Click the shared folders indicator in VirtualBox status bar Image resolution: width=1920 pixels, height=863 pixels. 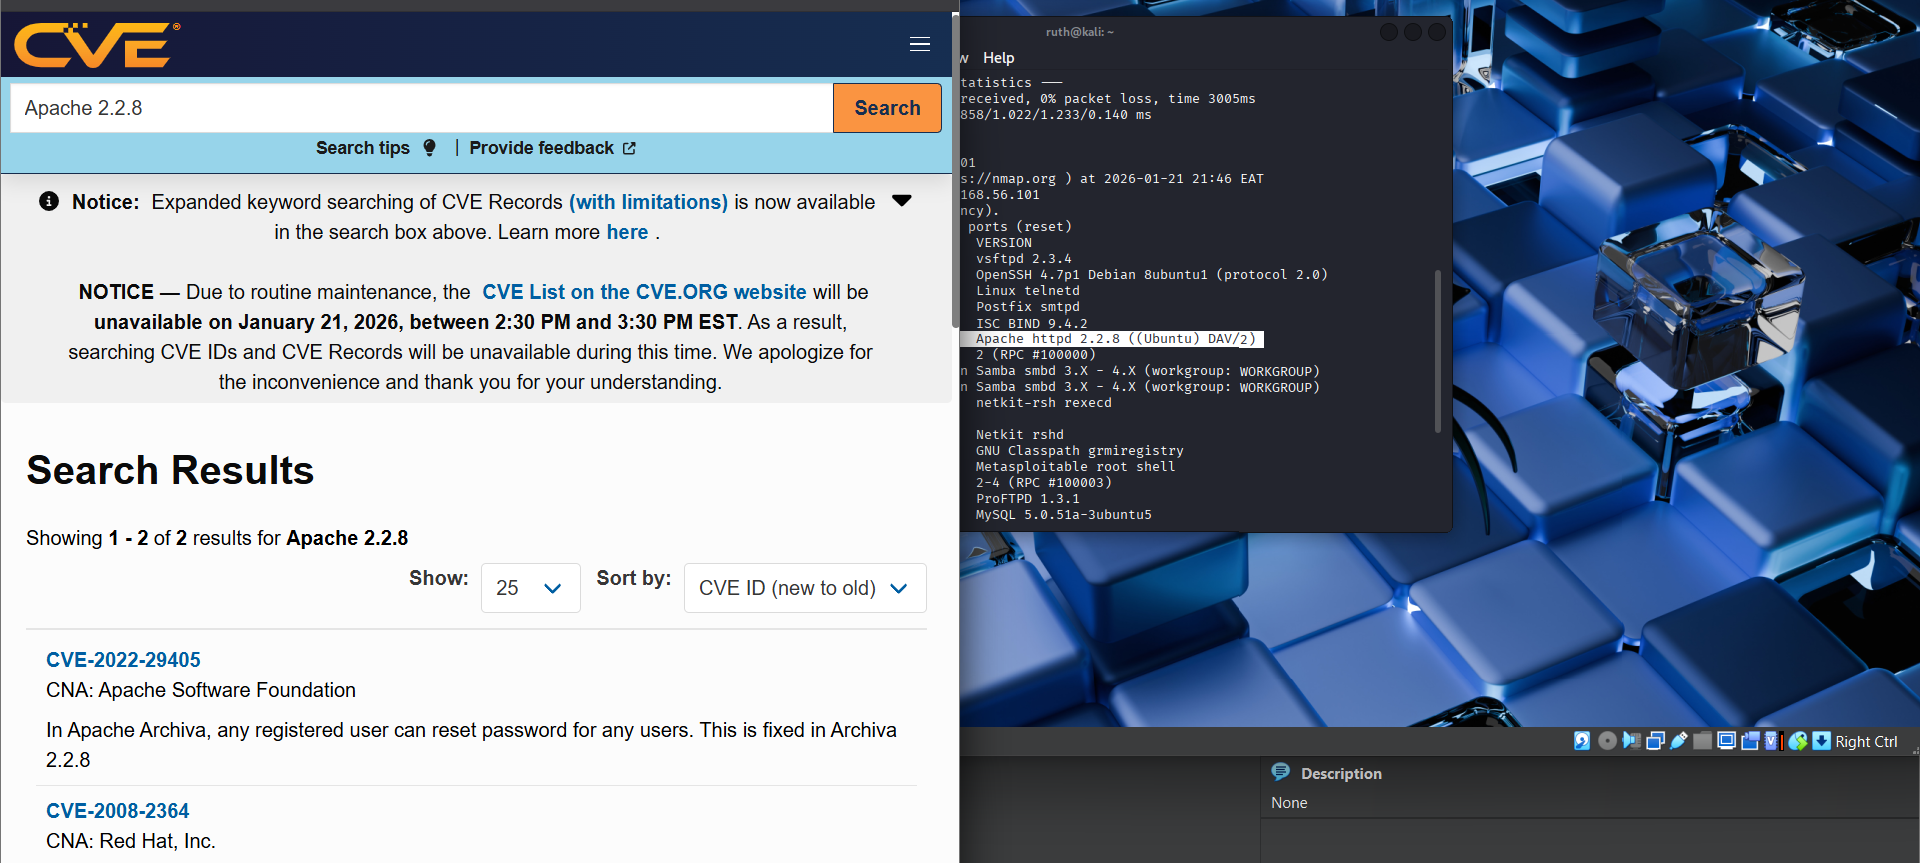tap(1702, 741)
